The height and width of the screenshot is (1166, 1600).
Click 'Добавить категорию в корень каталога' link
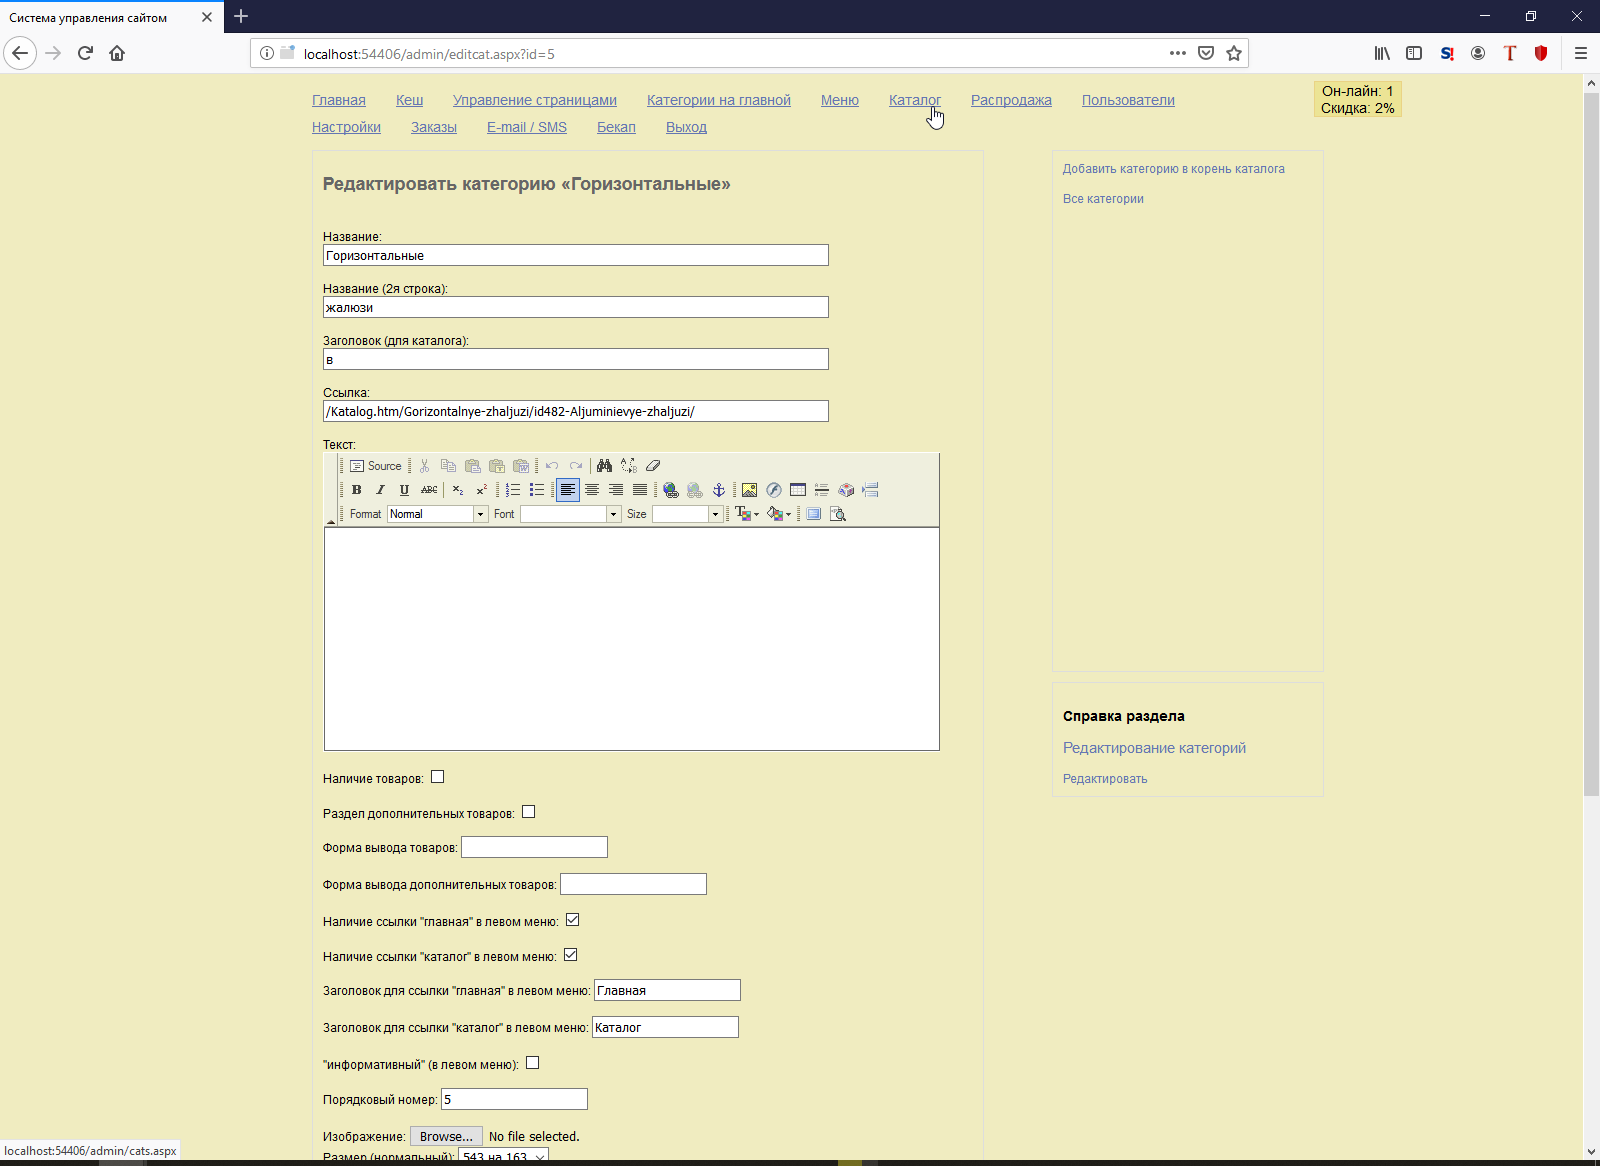click(x=1174, y=169)
